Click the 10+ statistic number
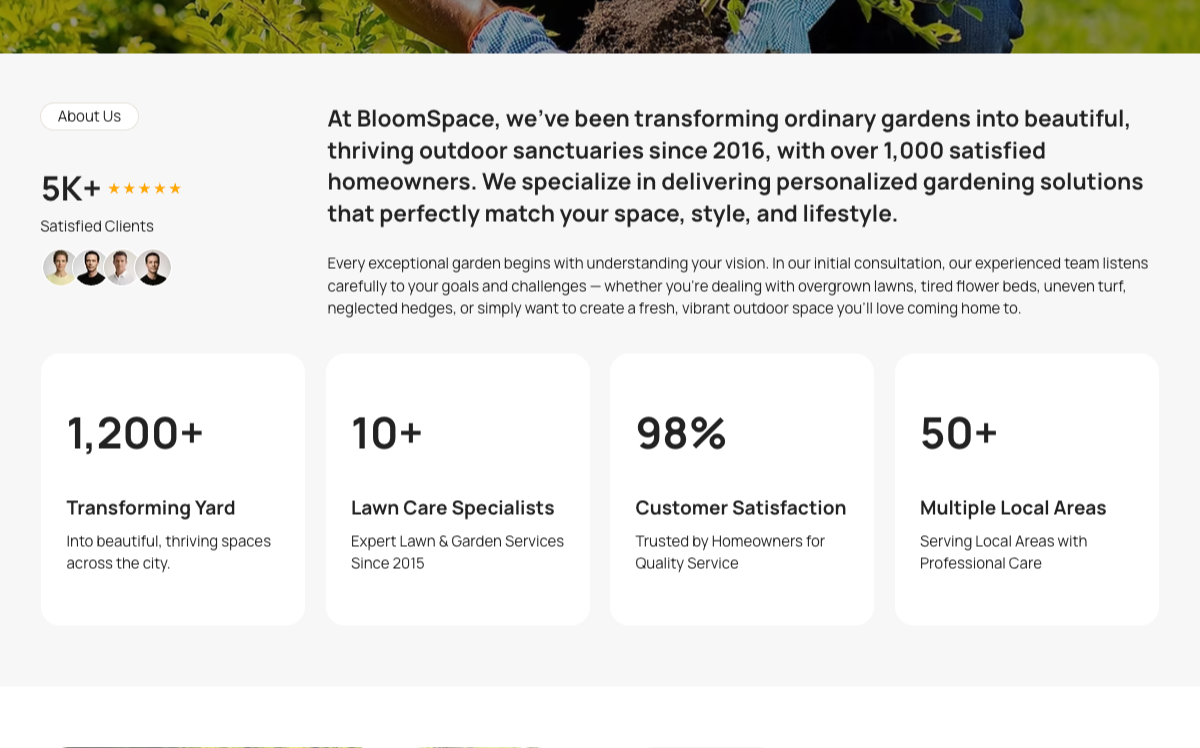 (x=387, y=433)
